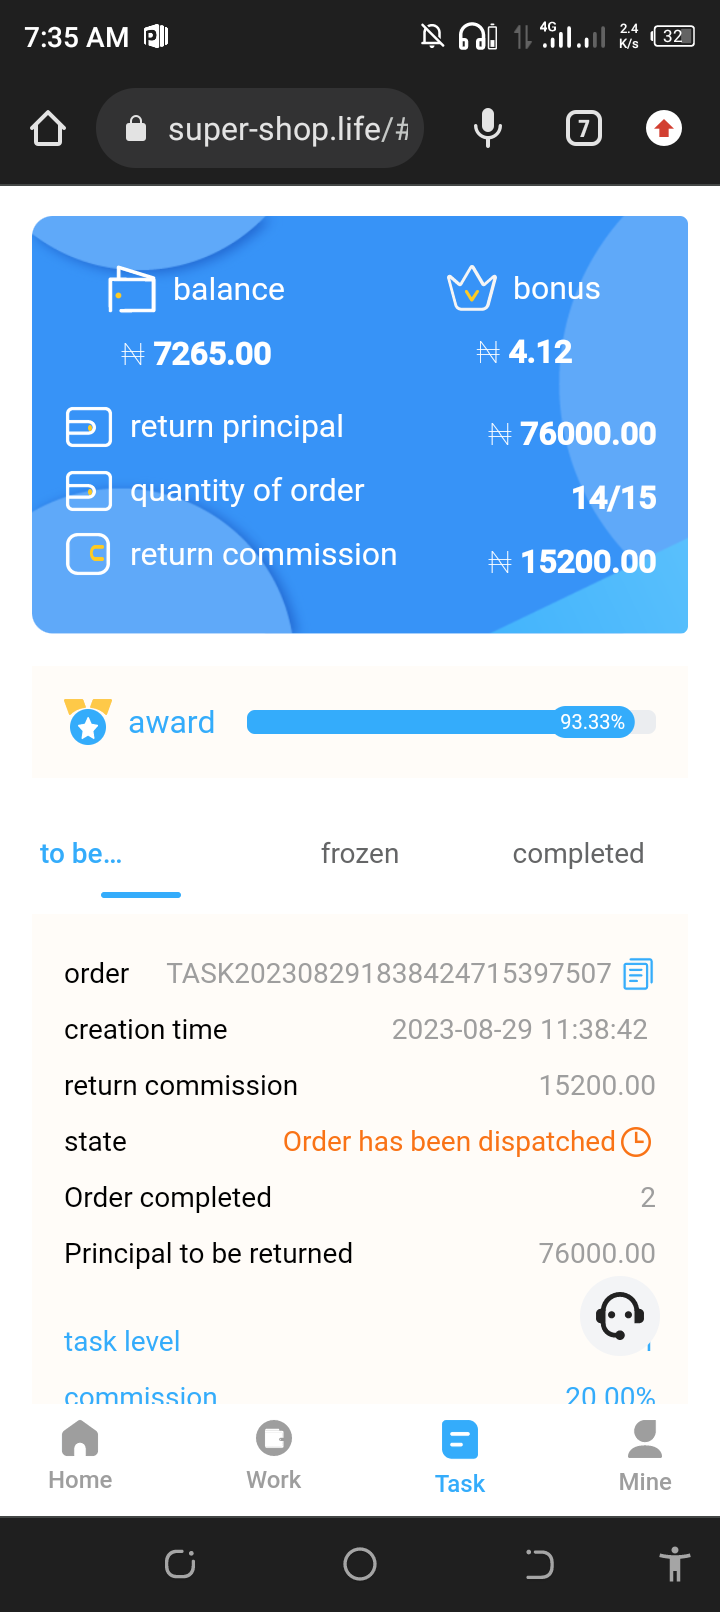The height and width of the screenshot is (1612, 720).
Task: Tap the 'task level' link text
Action: (x=122, y=1342)
